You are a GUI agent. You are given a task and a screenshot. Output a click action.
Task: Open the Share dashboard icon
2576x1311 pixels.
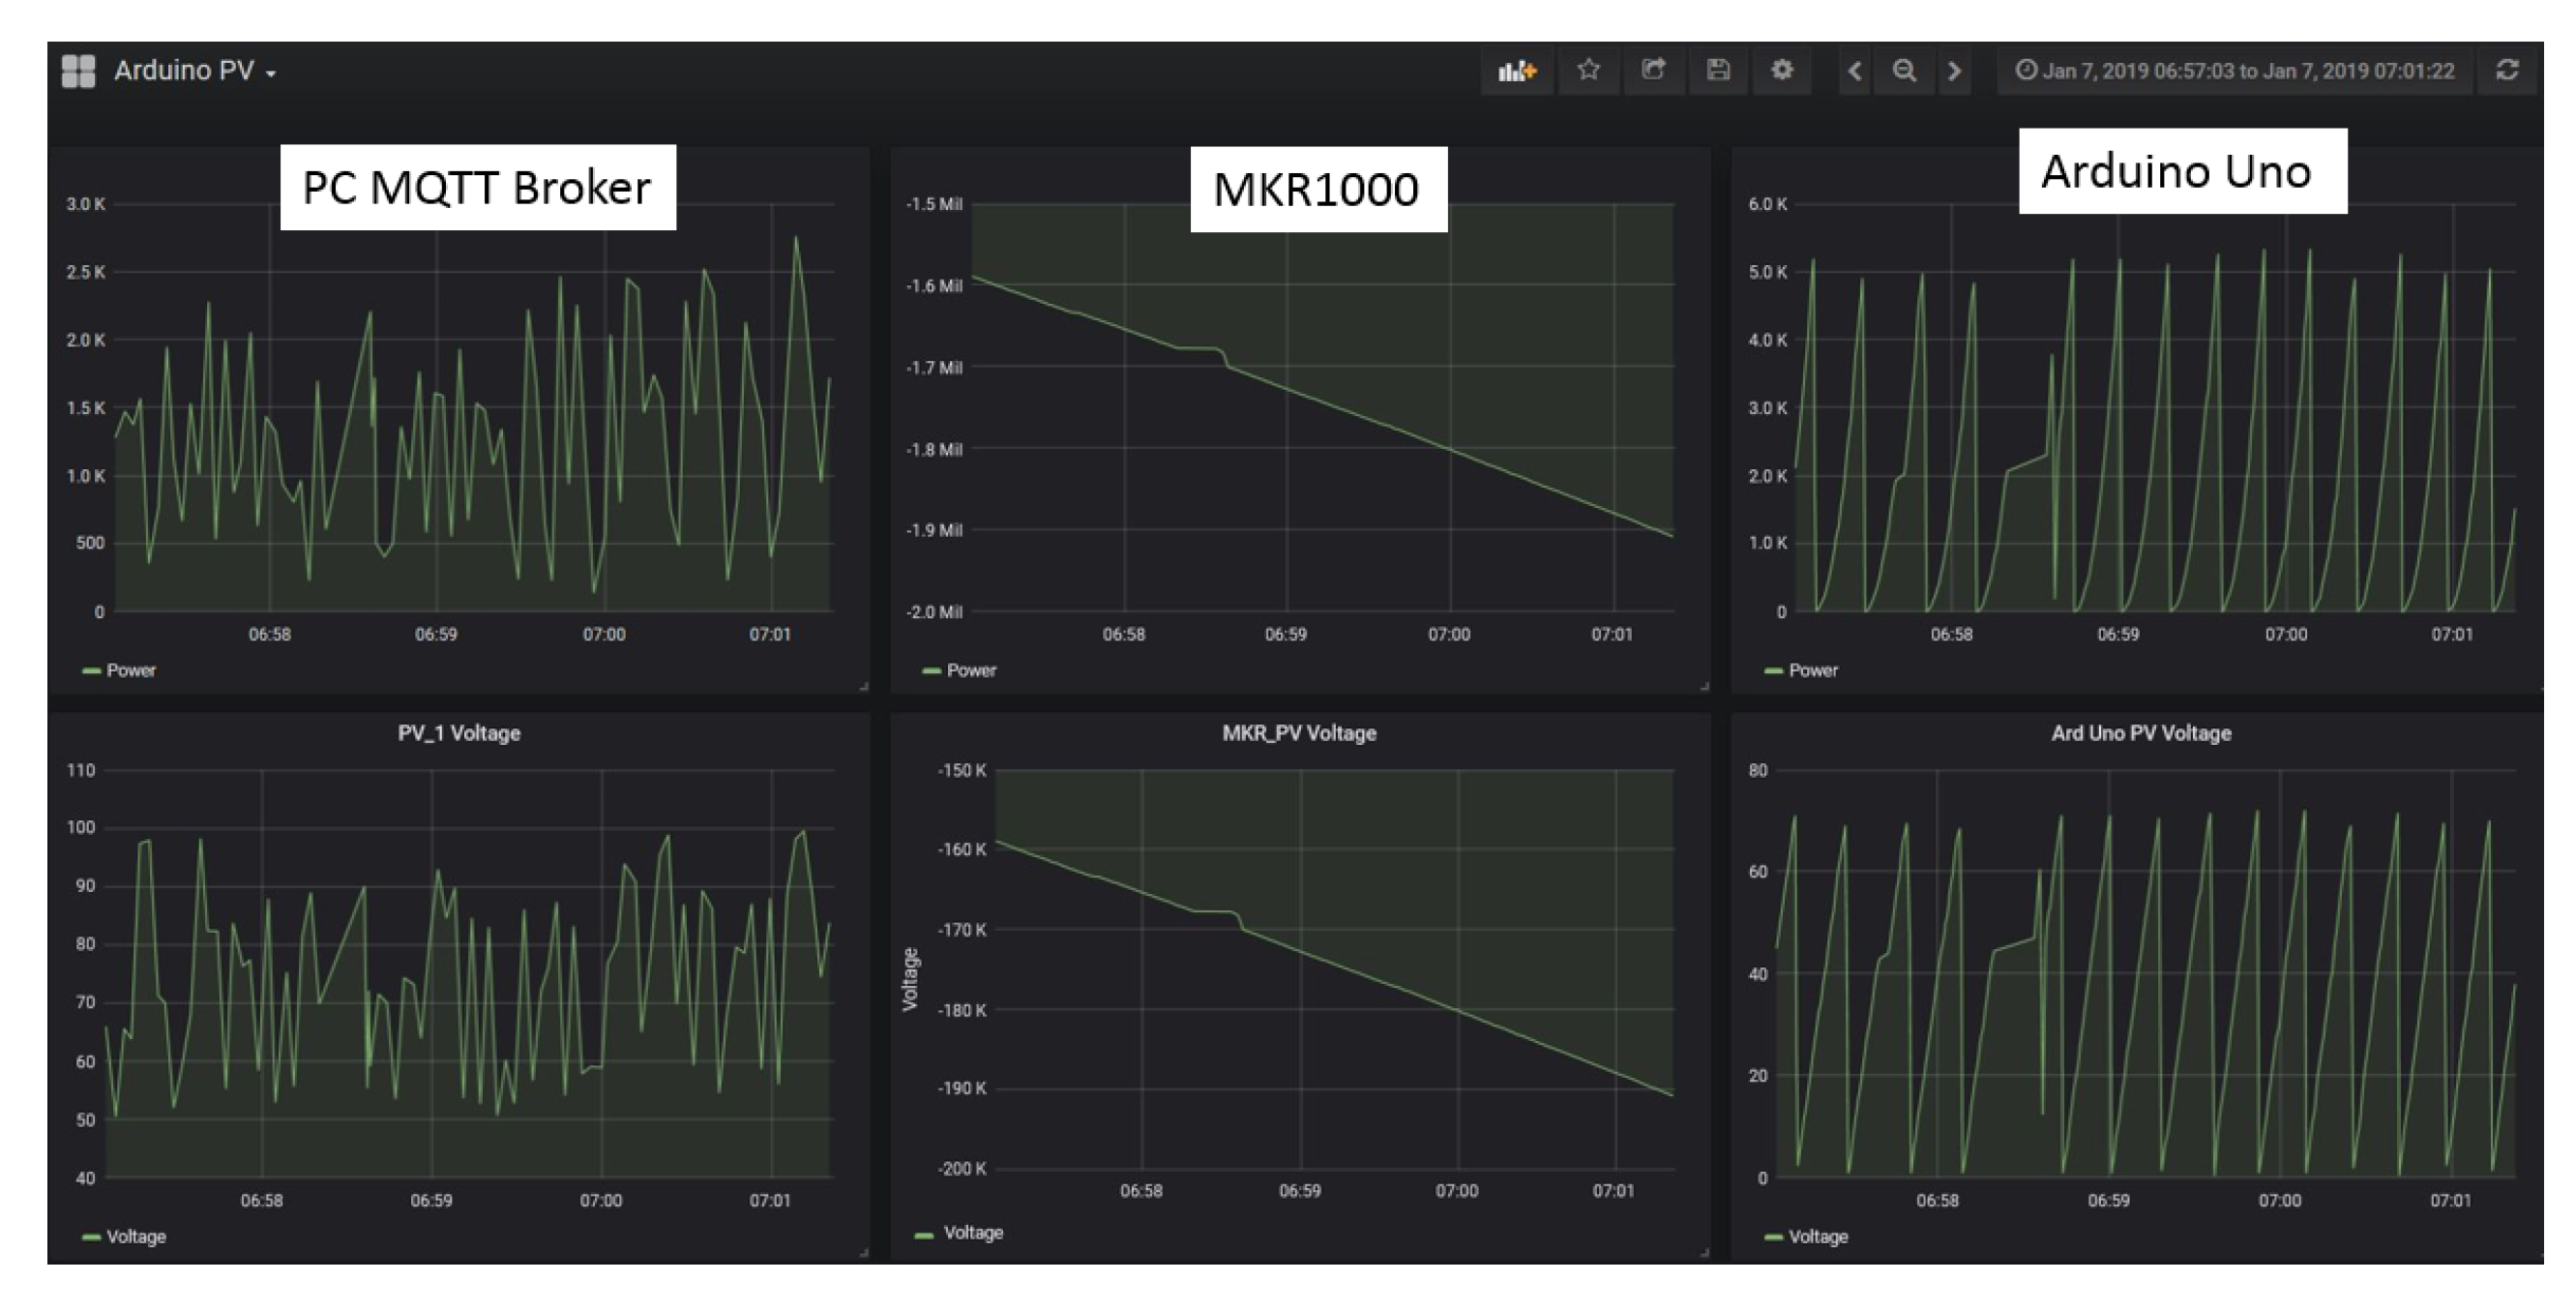point(1653,70)
